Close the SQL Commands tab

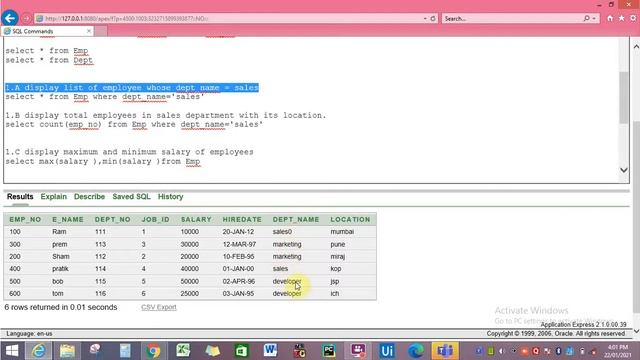pos(89,31)
